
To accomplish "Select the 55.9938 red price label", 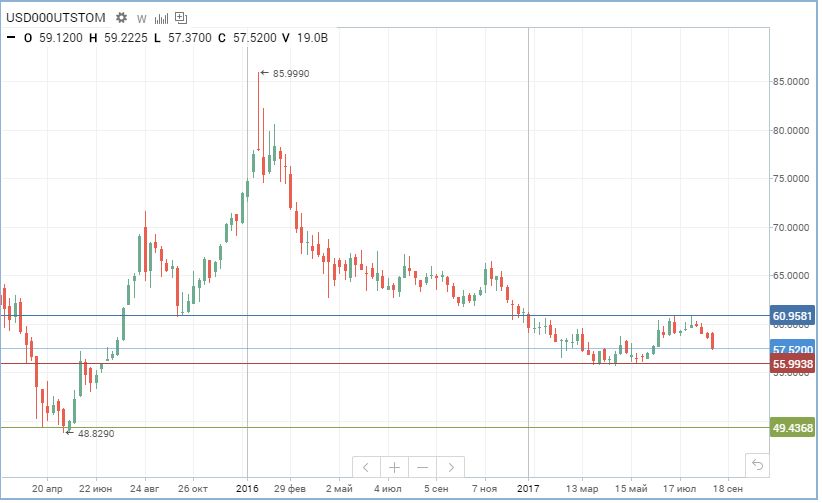I will coord(793,364).
